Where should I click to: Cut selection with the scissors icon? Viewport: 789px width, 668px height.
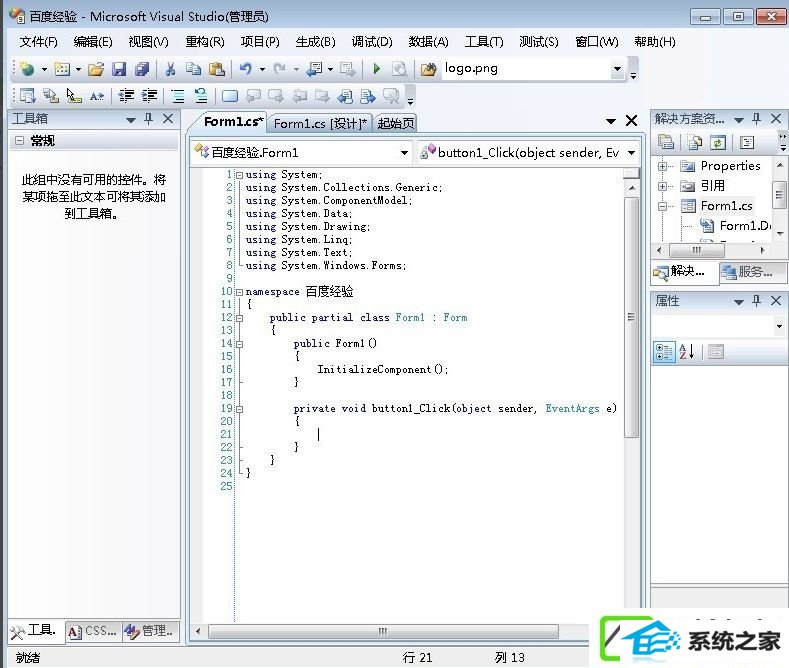pos(171,69)
